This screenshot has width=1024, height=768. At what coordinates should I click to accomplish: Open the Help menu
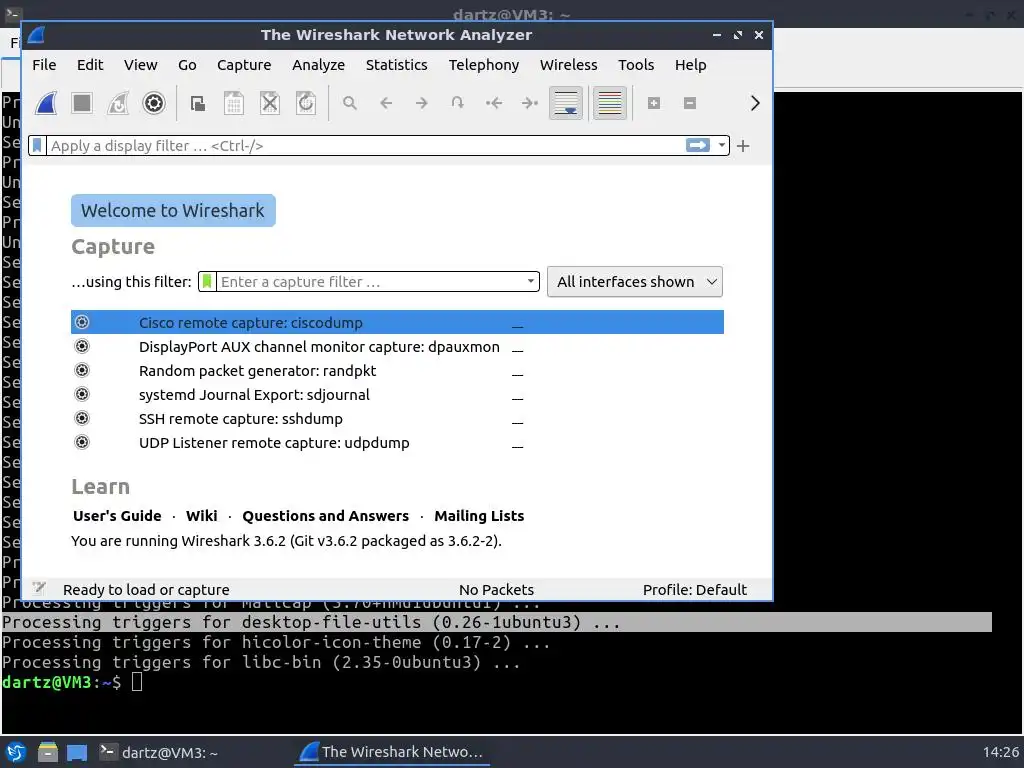[x=690, y=65]
